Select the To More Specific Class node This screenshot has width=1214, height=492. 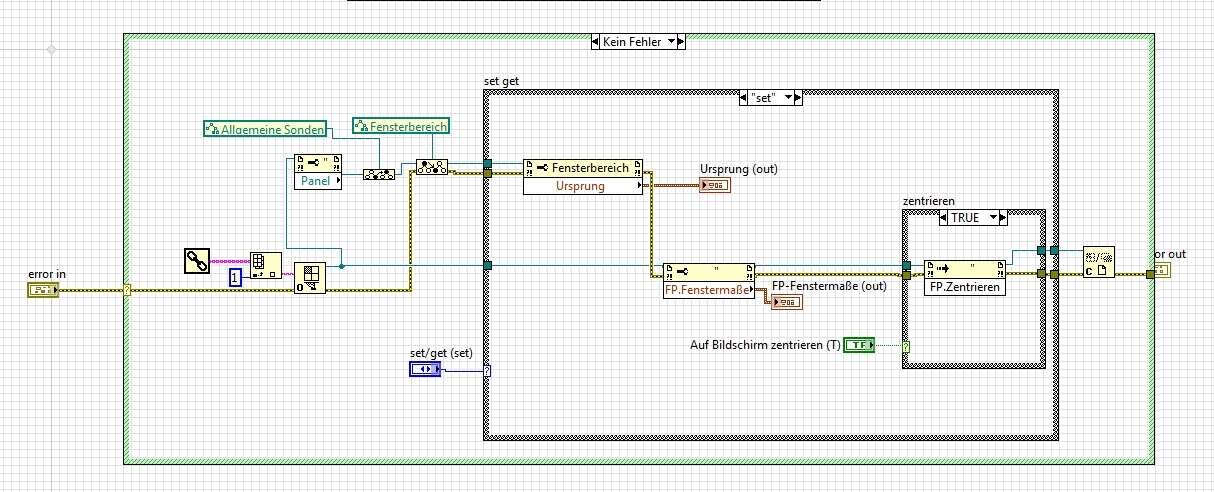[x=432, y=167]
